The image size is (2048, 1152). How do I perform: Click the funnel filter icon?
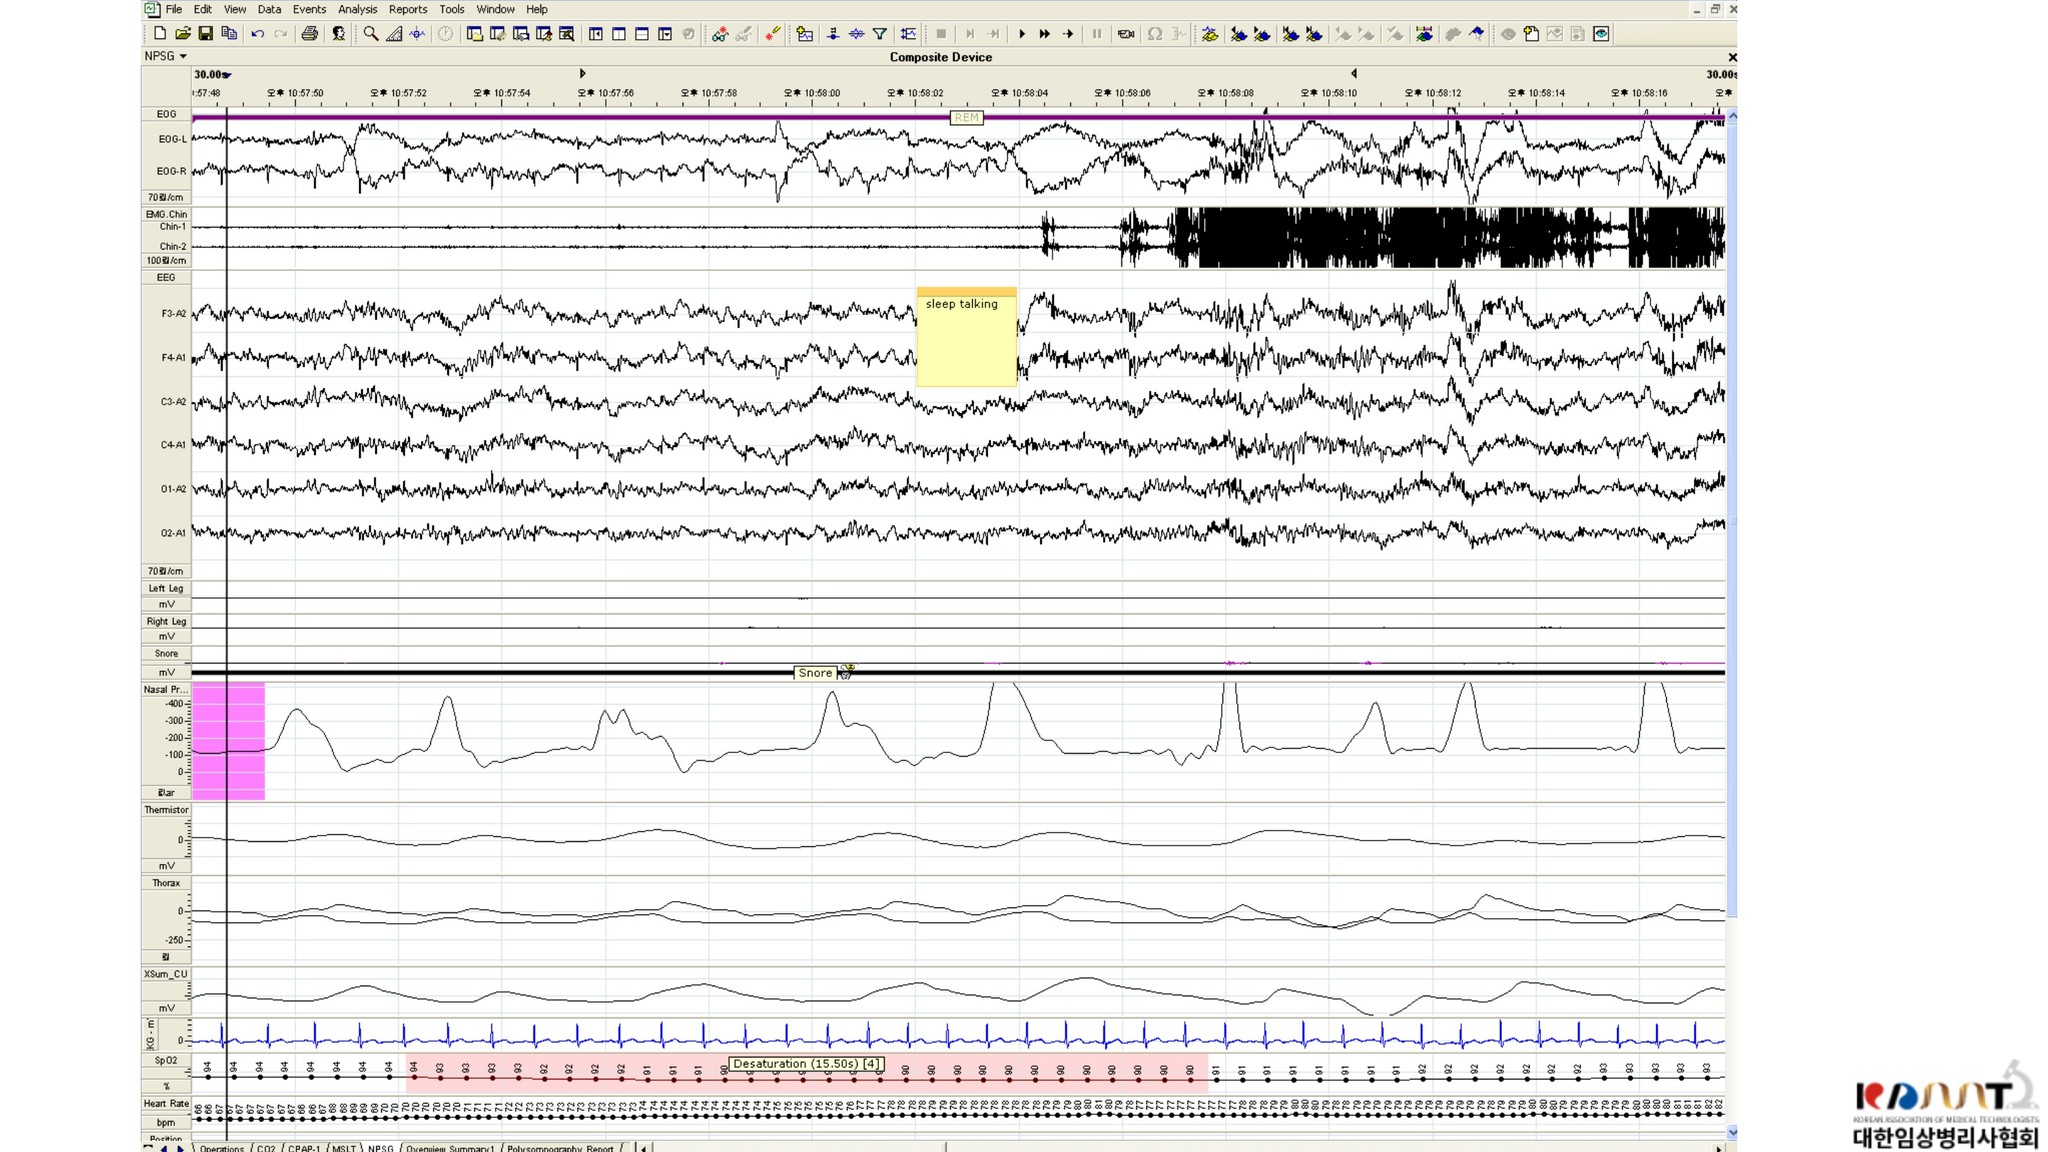pyautogui.click(x=880, y=34)
